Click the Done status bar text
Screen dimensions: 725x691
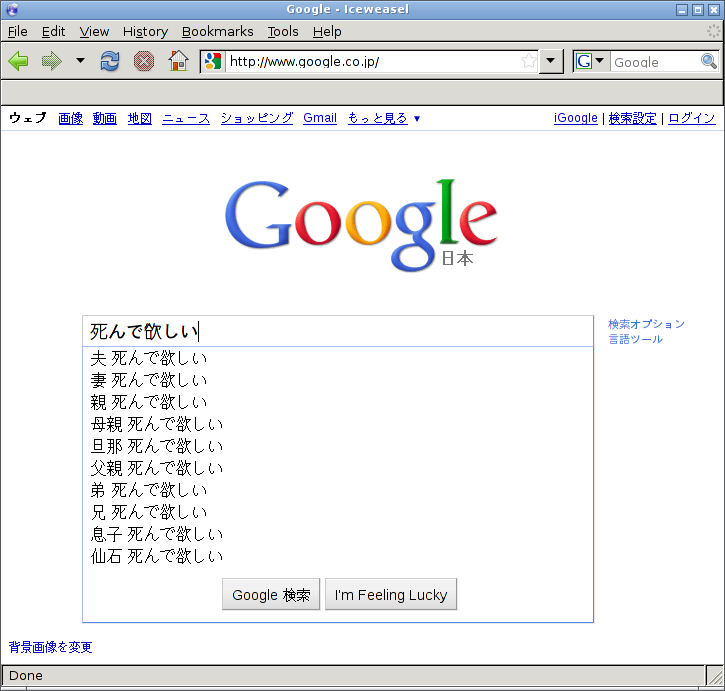26,676
